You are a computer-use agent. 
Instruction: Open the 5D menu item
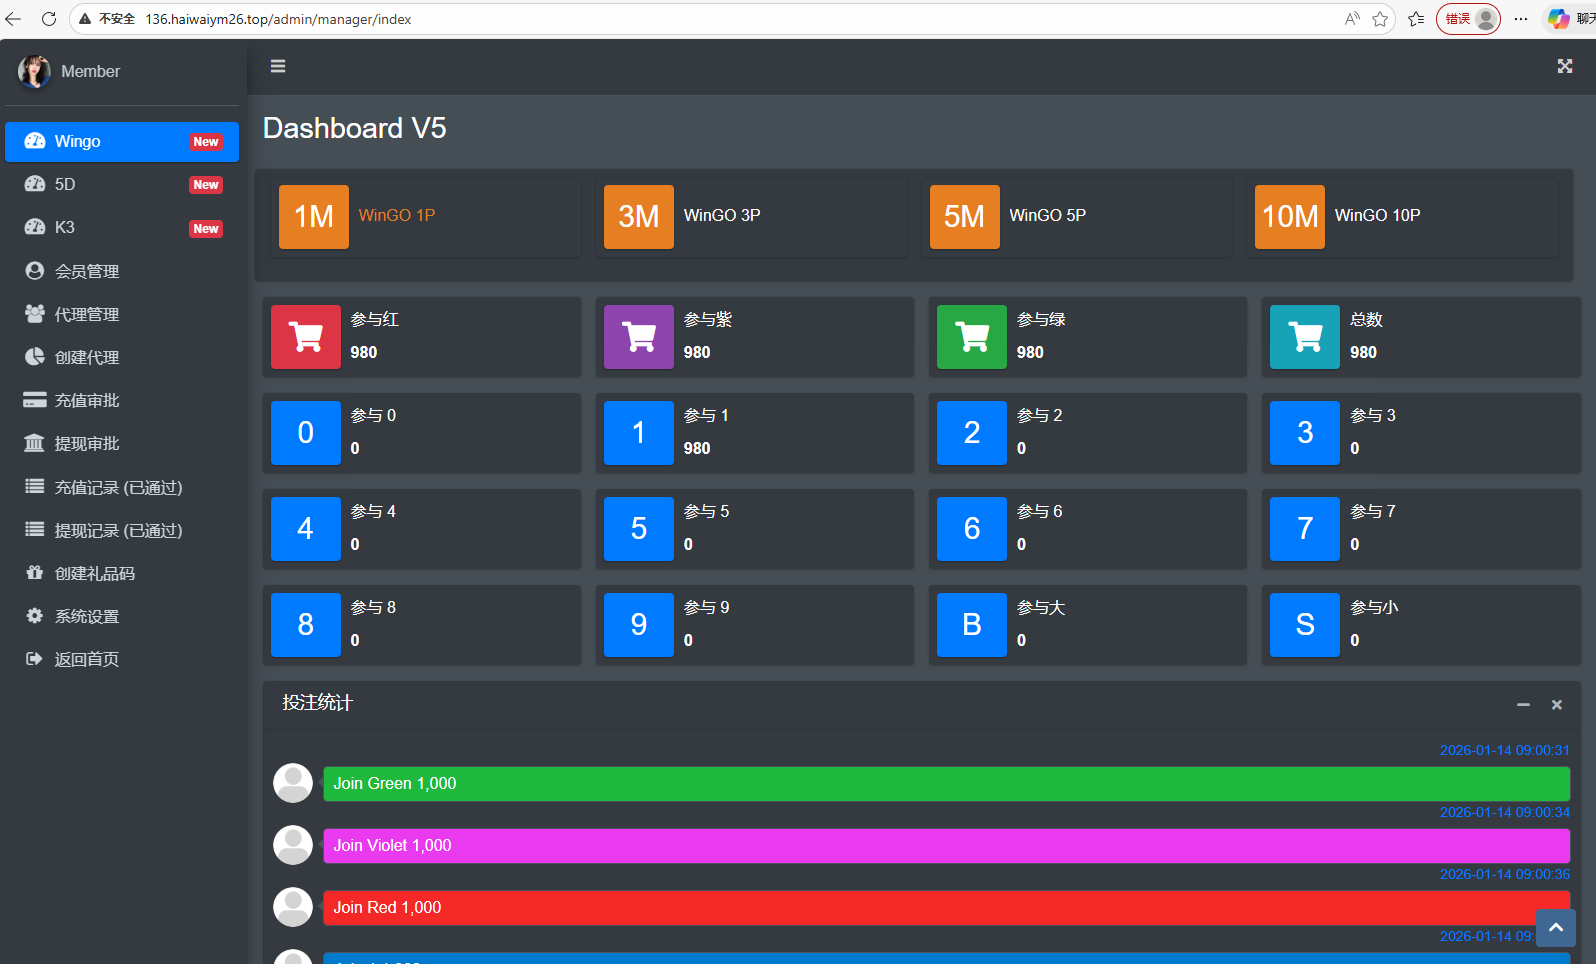(65, 184)
